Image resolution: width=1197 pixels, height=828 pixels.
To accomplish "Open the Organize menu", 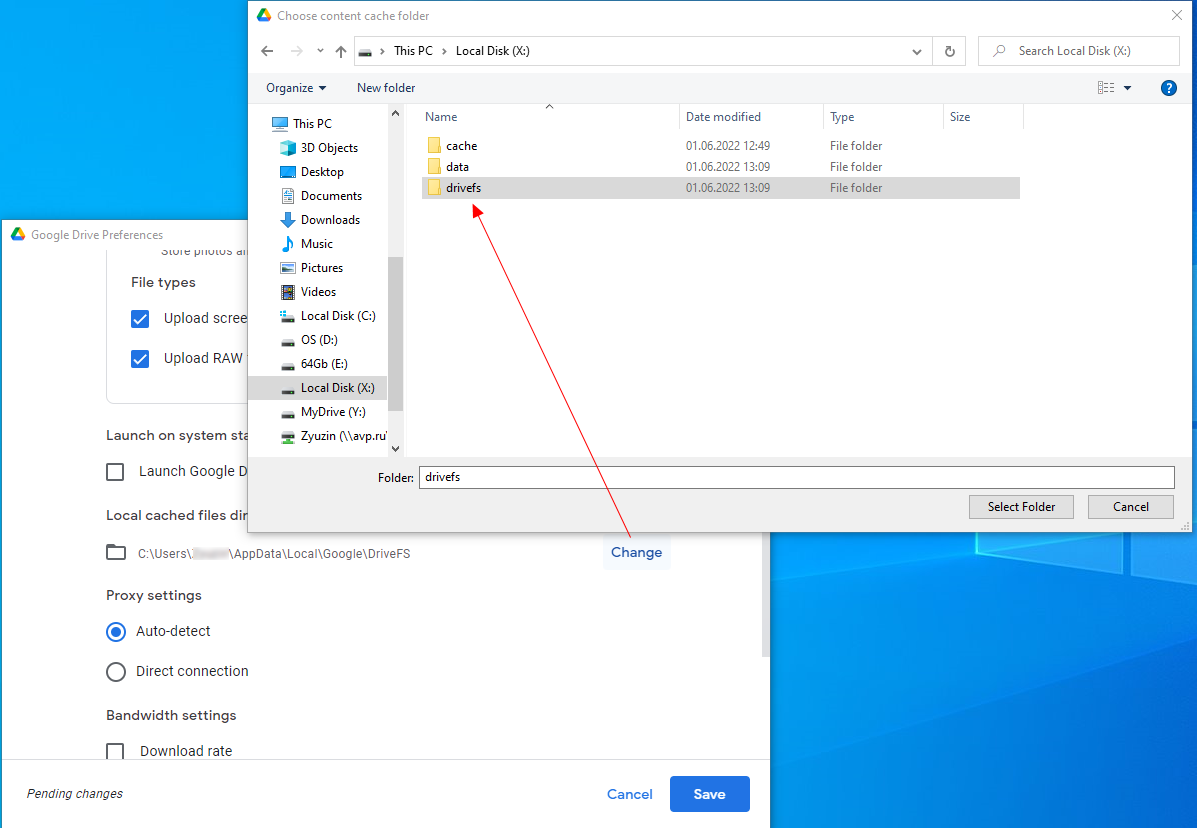I will tap(296, 88).
